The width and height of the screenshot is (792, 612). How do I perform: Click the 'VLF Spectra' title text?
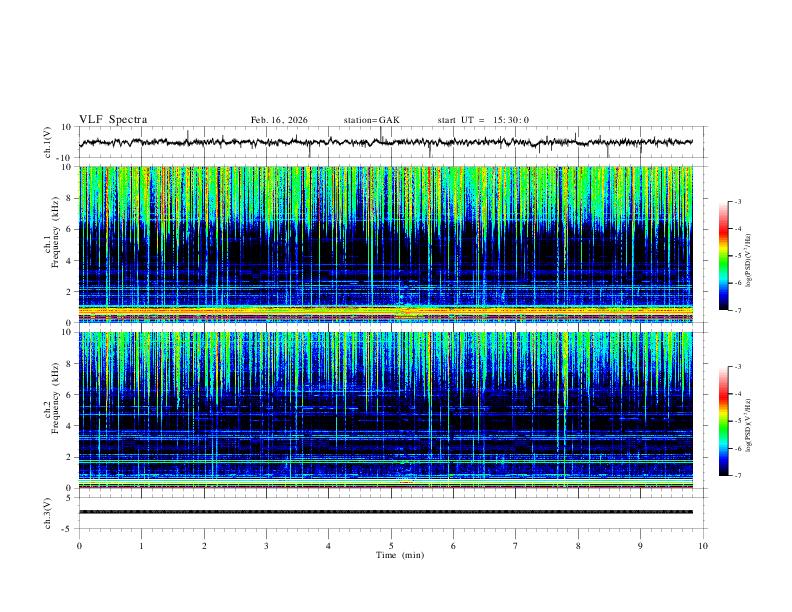click(x=113, y=120)
